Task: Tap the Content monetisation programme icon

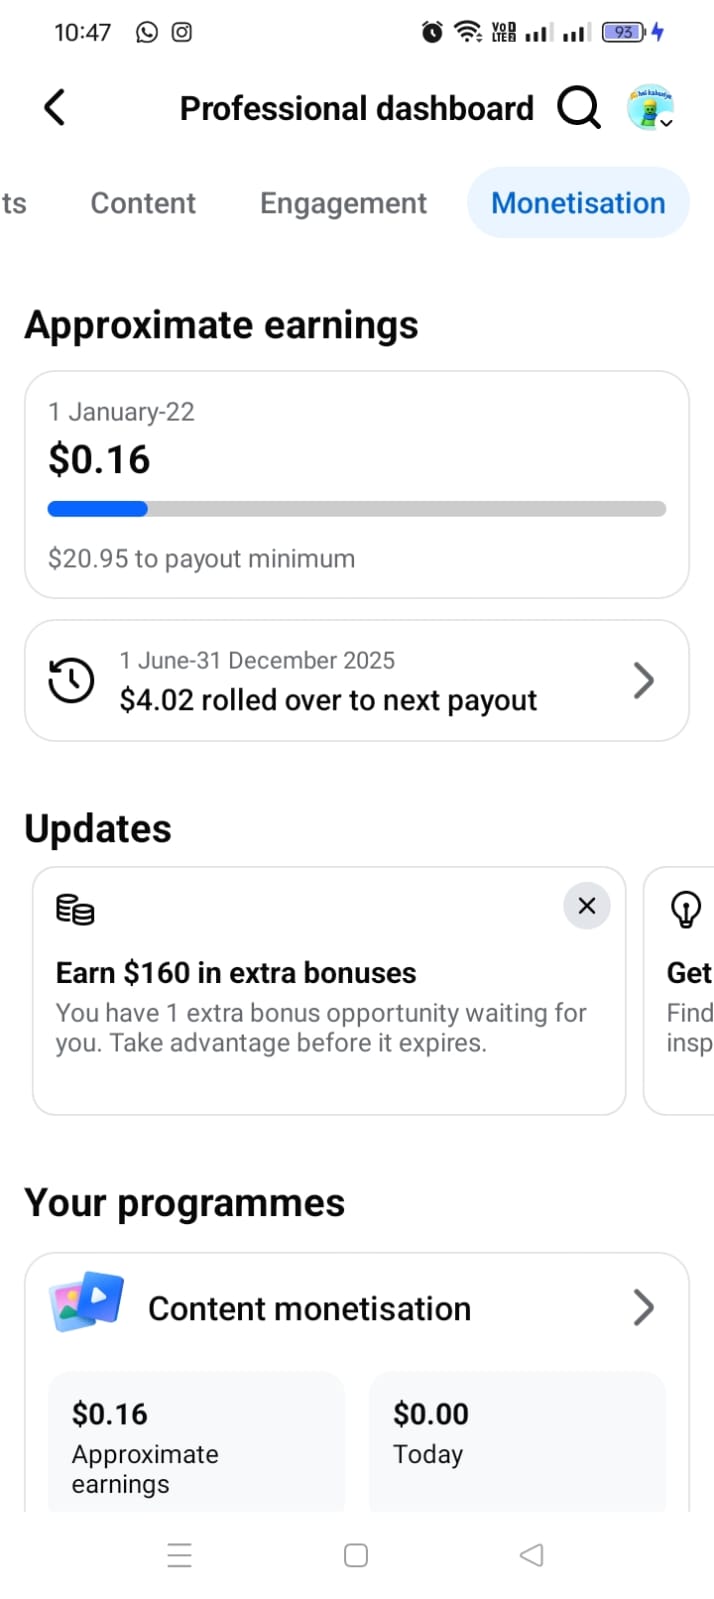Action: (x=87, y=1302)
